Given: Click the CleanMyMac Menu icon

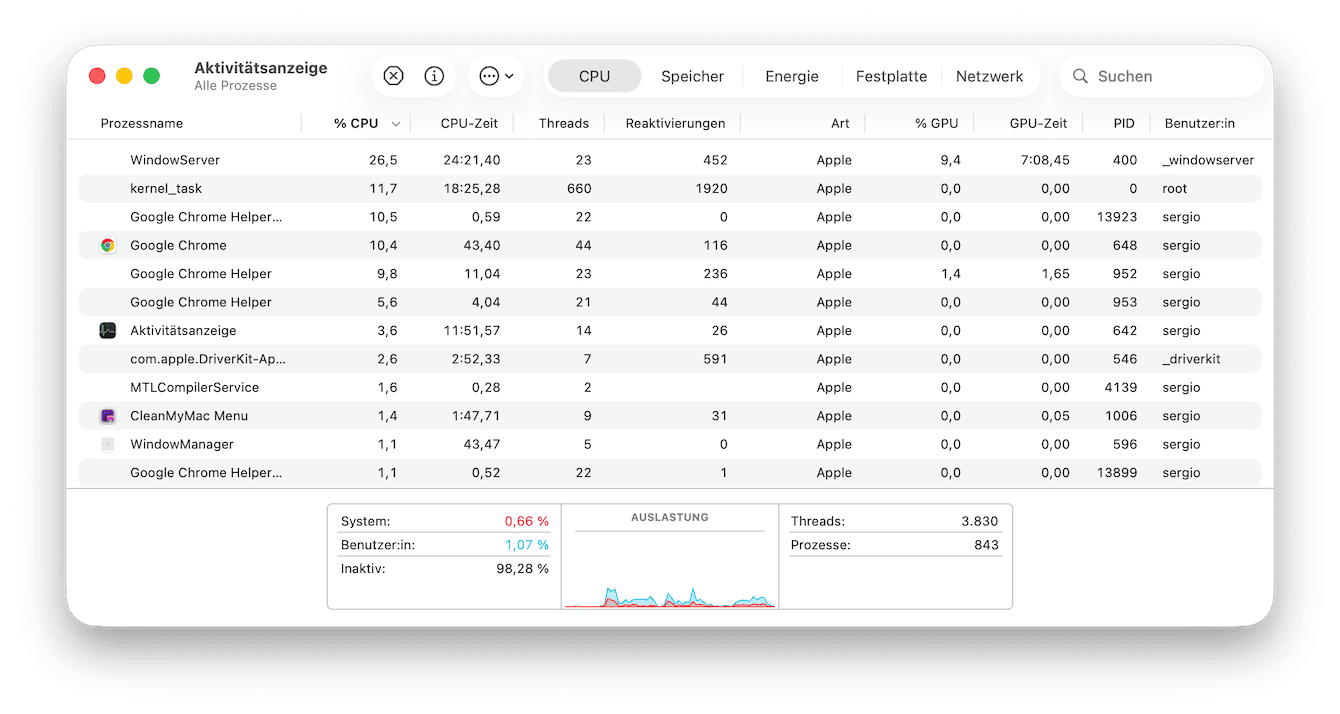Looking at the screenshot, I should (x=108, y=416).
